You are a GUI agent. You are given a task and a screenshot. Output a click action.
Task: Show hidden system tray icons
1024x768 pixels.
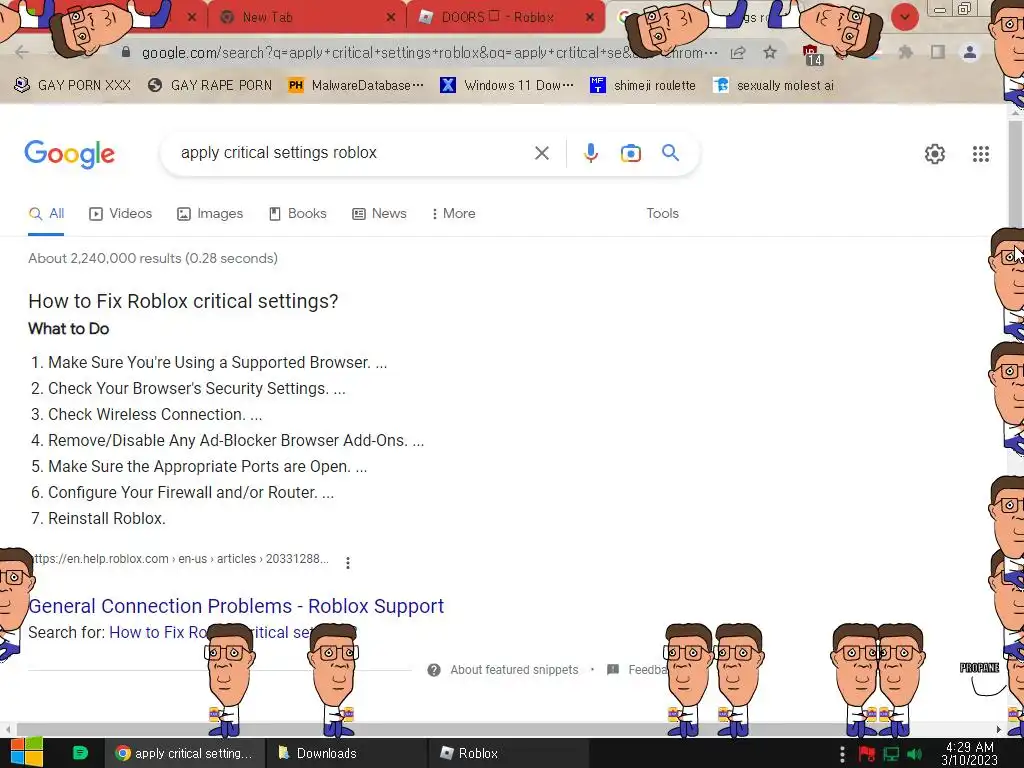pyautogui.click(x=842, y=754)
